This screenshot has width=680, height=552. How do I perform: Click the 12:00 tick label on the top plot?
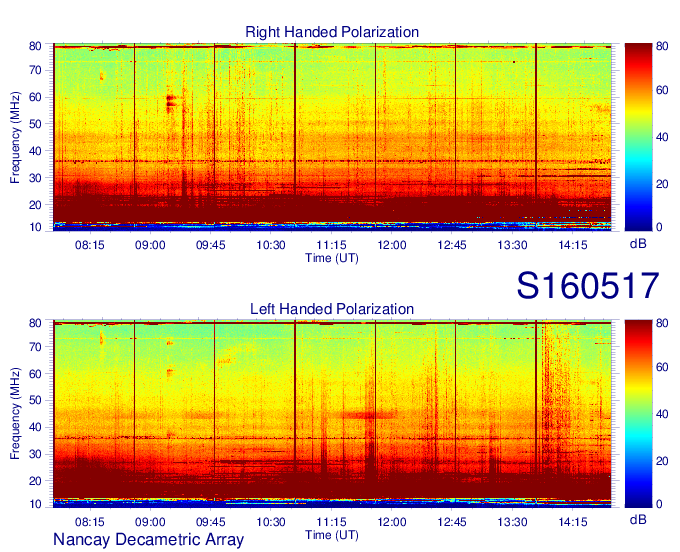point(392,245)
